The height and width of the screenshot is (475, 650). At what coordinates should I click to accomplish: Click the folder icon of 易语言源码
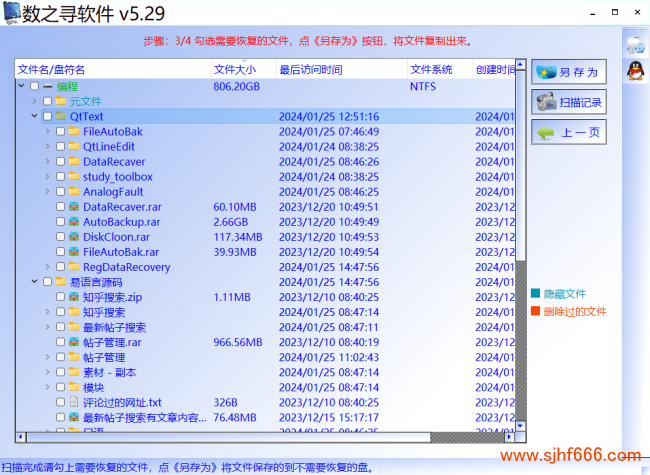[x=61, y=282]
